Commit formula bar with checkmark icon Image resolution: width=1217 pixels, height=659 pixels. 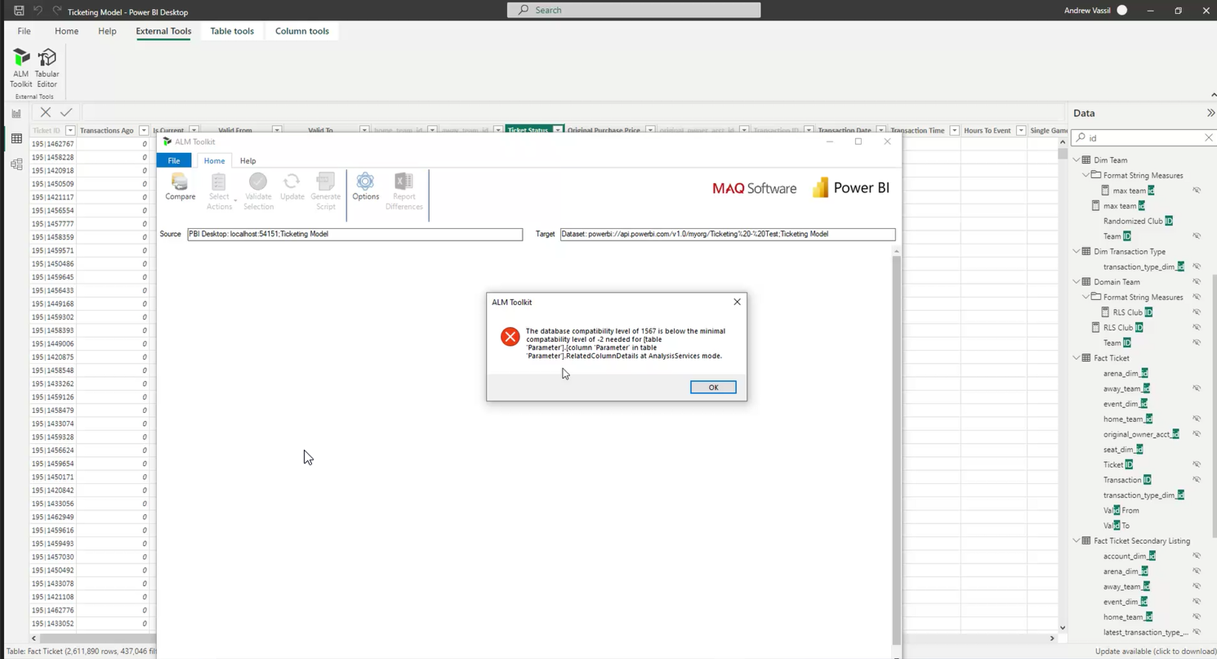point(66,113)
